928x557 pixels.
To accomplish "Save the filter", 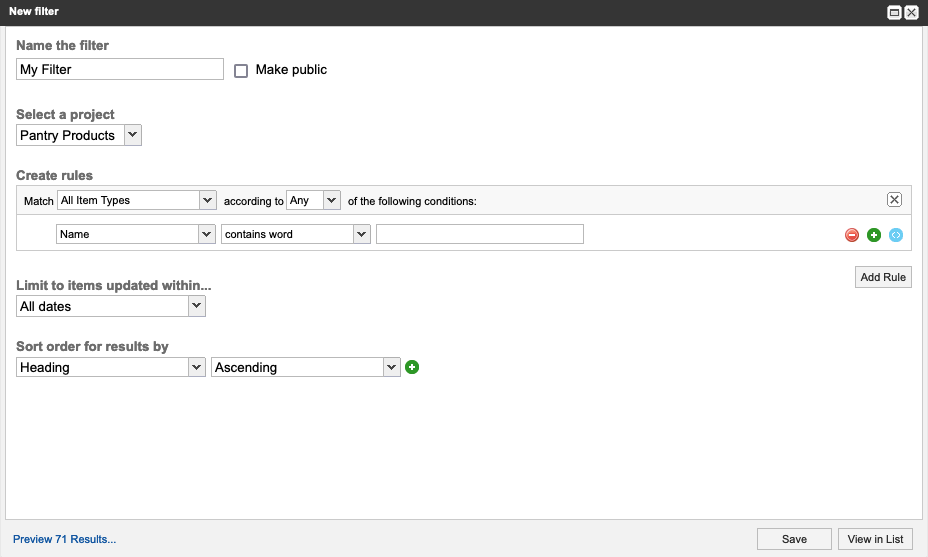I will tap(794, 539).
